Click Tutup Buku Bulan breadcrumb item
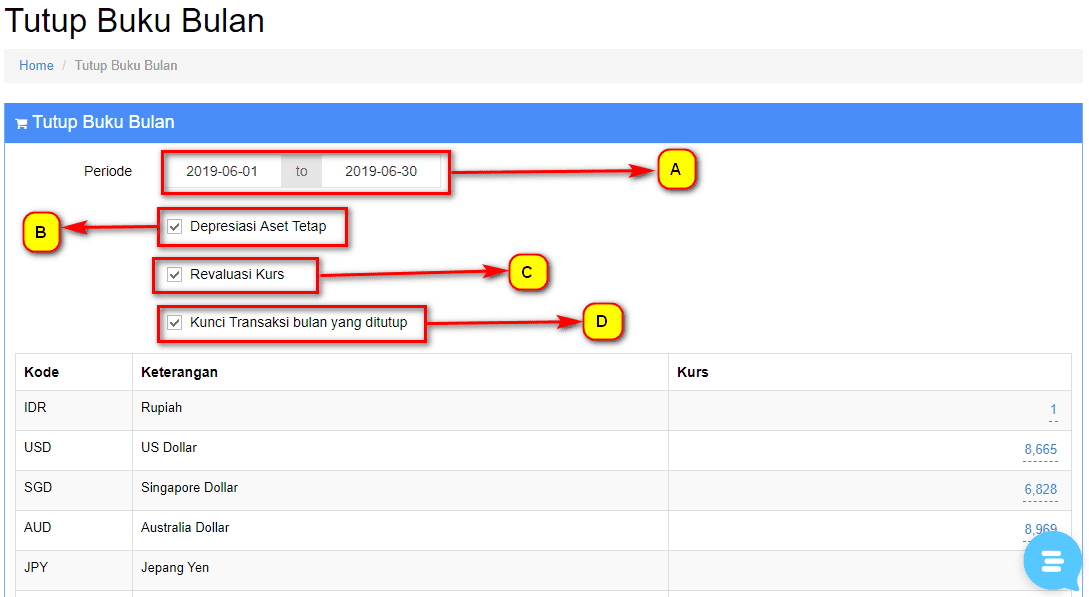 click(126, 66)
